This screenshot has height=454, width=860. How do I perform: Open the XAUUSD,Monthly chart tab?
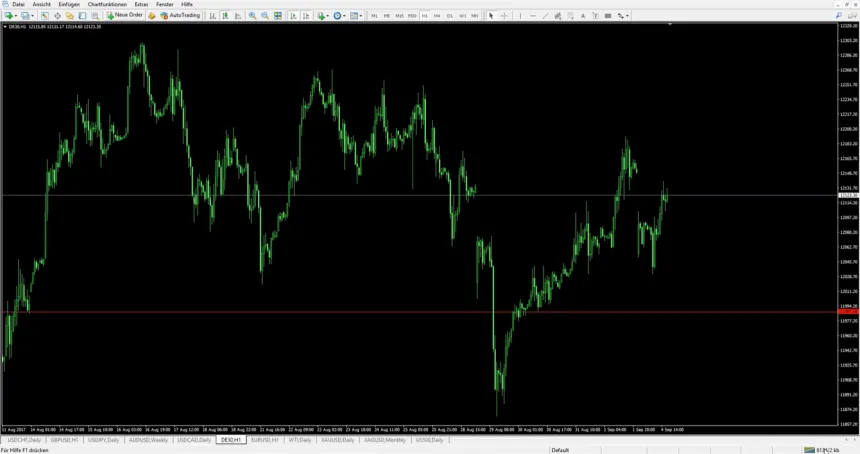click(385, 440)
